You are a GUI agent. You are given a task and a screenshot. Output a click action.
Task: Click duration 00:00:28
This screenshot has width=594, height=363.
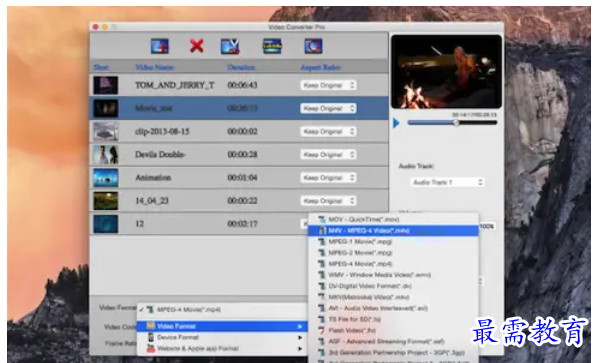click(x=242, y=155)
